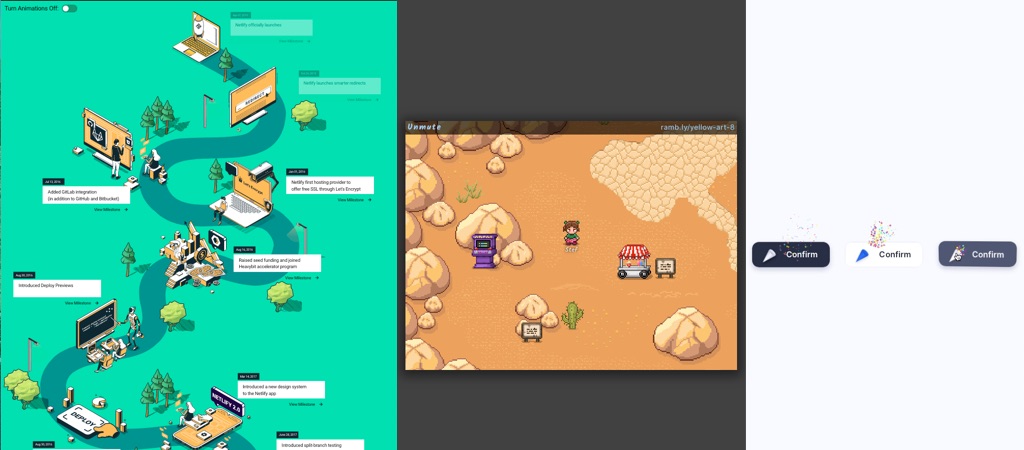Open View Milestone for seed funding card
This screenshot has height=450, width=1024.
point(301,278)
